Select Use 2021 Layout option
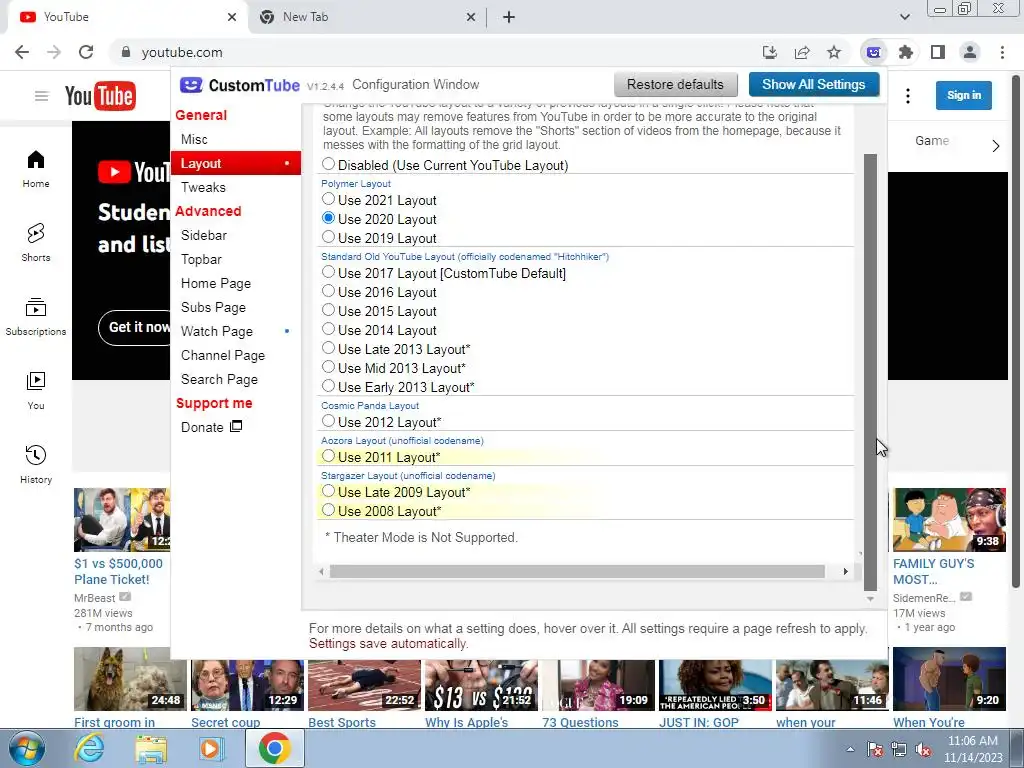This screenshot has height=768, width=1024. point(328,199)
